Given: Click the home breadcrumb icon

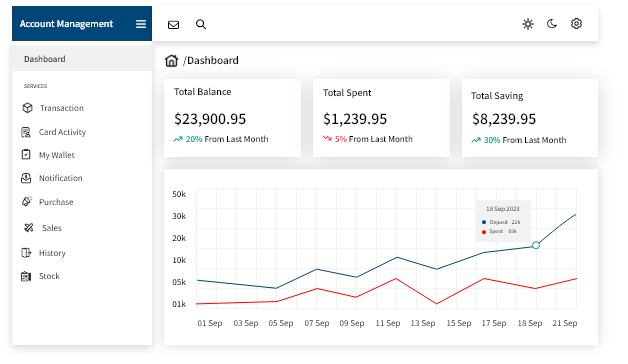Looking at the screenshot, I should tap(171, 60).
